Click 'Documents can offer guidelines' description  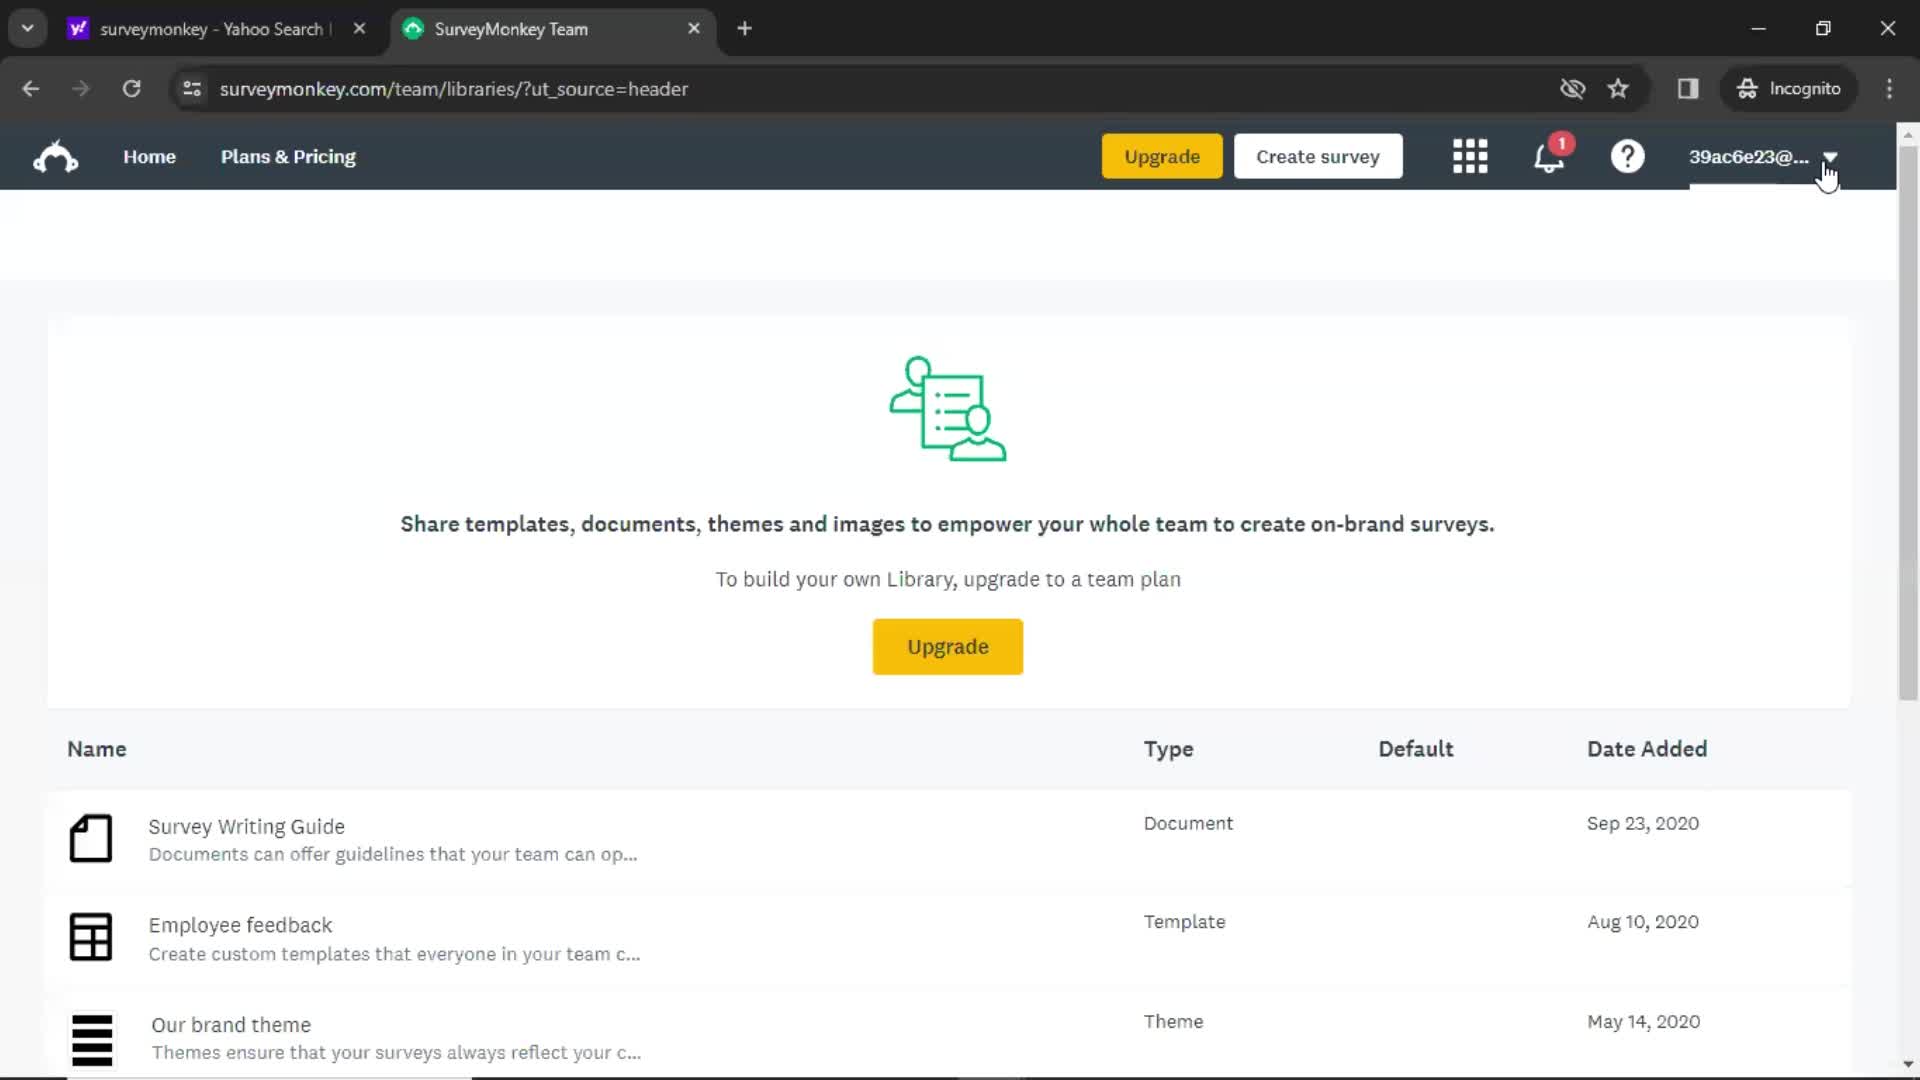click(392, 854)
